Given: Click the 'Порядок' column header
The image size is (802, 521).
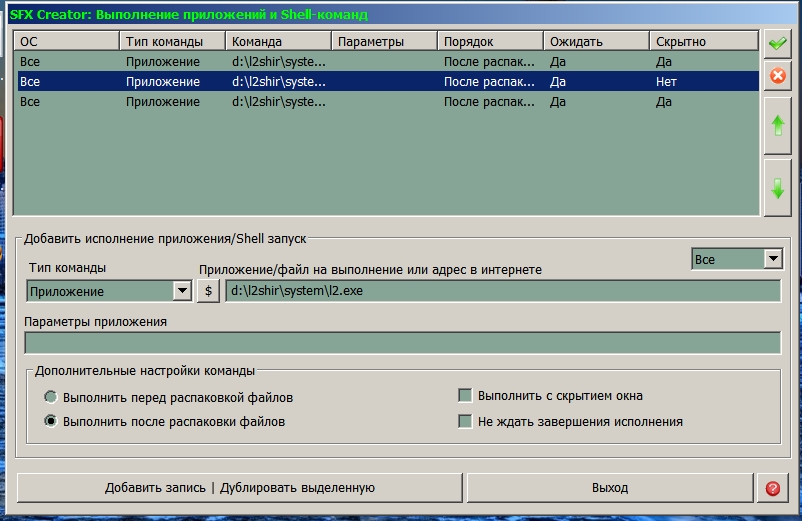Looking at the screenshot, I should [490, 42].
